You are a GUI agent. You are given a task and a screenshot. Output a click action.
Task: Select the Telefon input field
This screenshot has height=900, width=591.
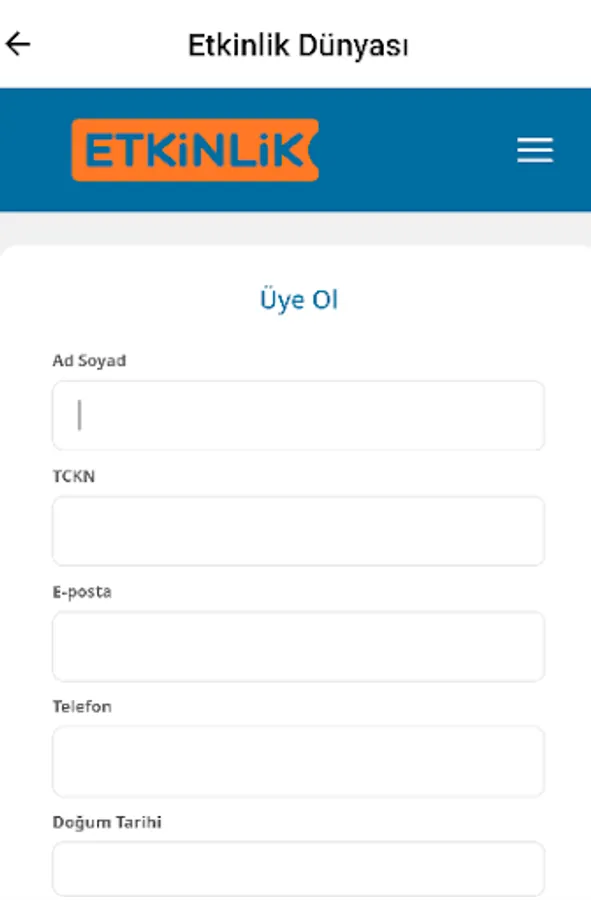298,761
